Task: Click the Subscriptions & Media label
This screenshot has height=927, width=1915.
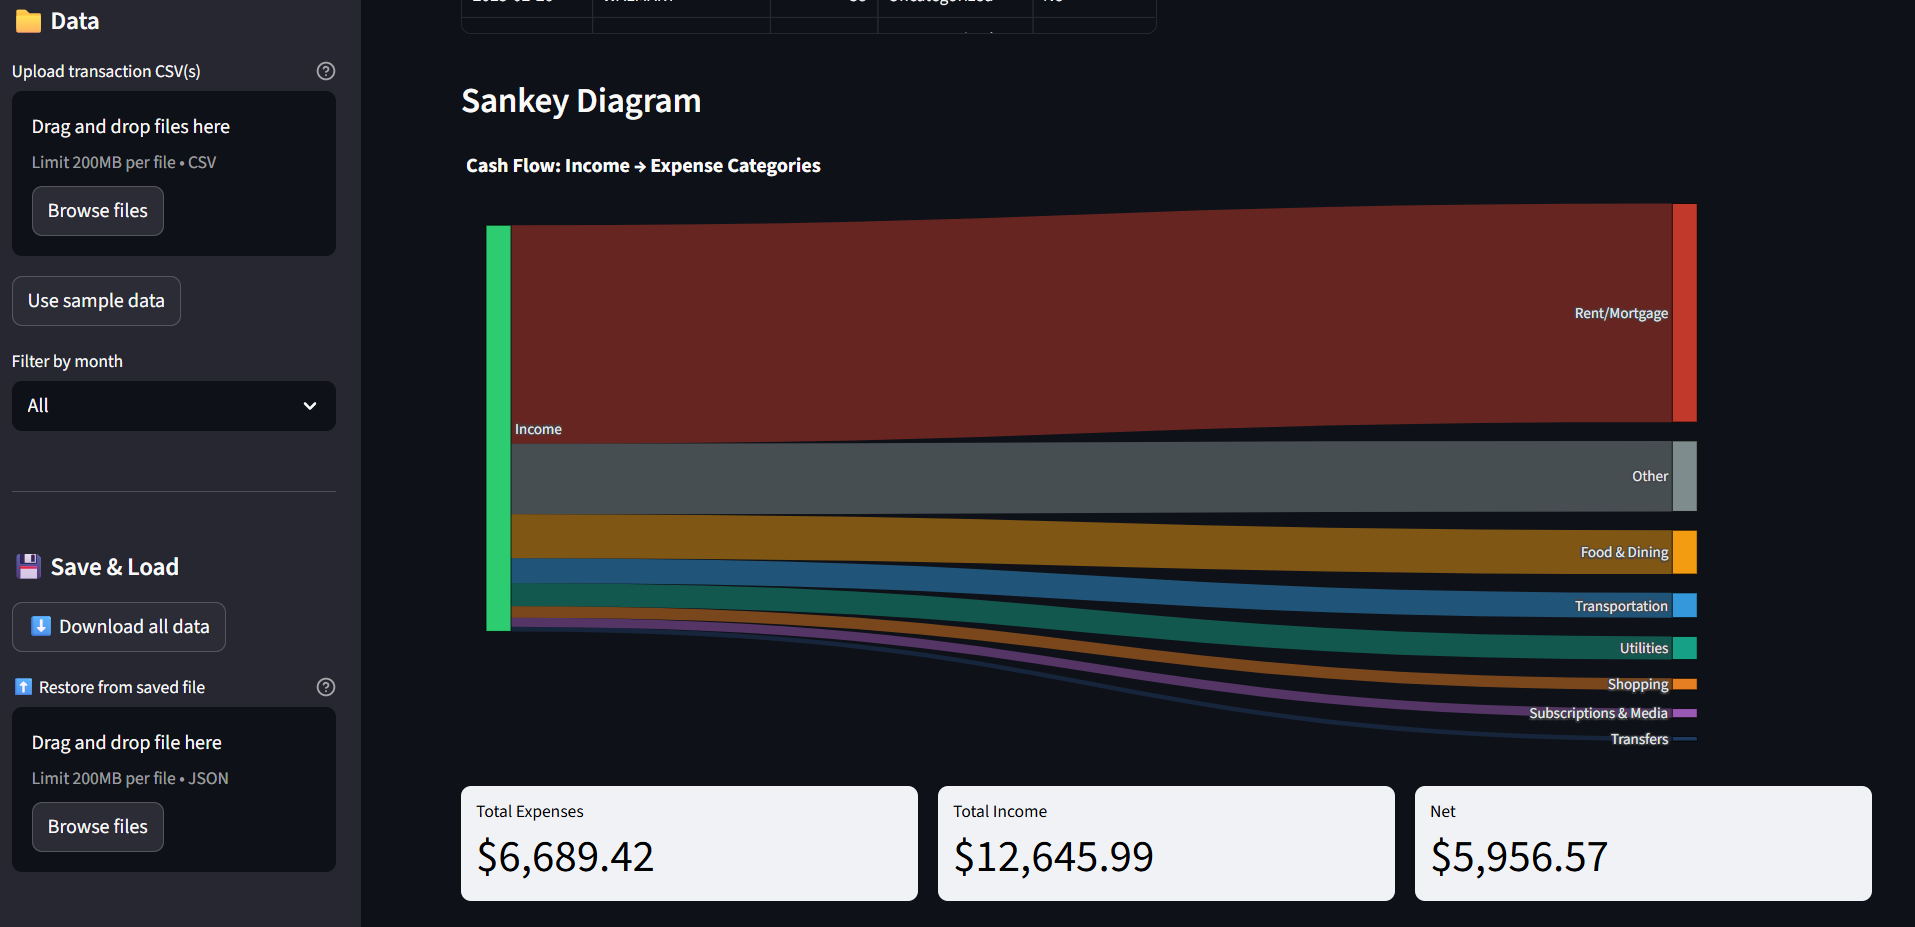Action: 1598,713
